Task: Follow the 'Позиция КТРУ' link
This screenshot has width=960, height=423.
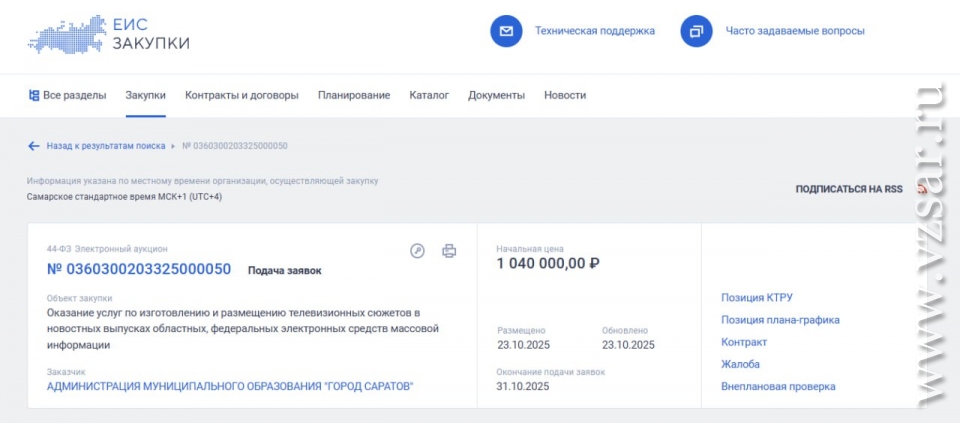Action: click(x=757, y=298)
